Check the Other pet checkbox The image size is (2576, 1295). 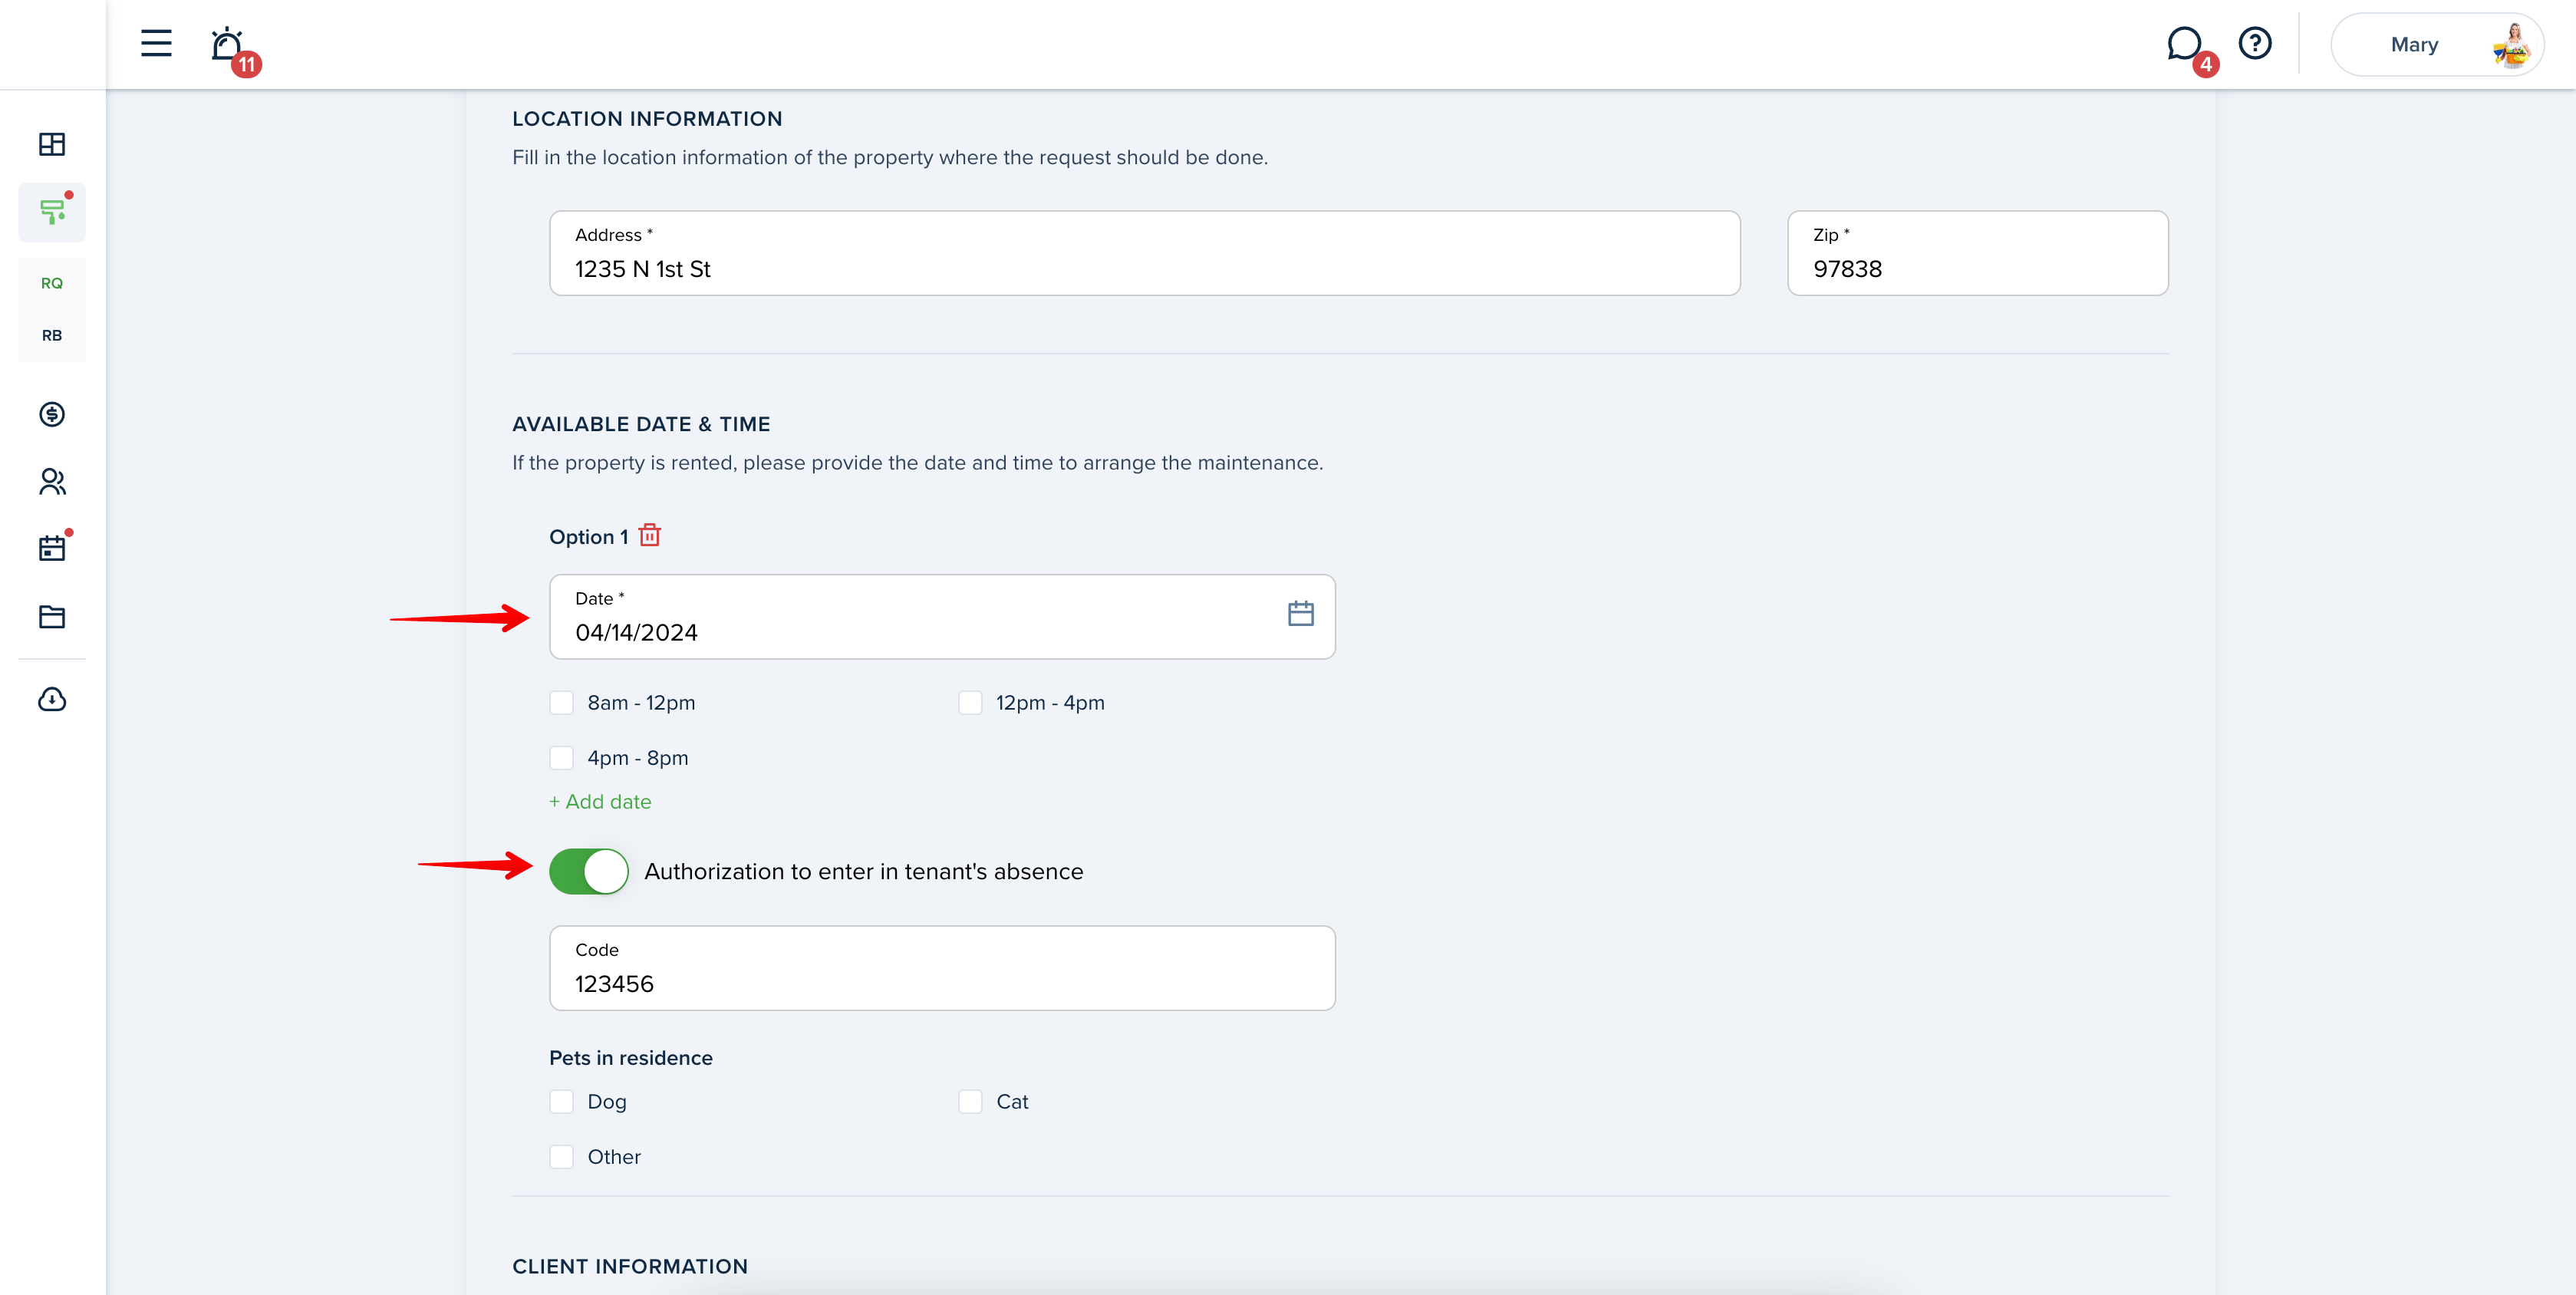click(562, 1157)
